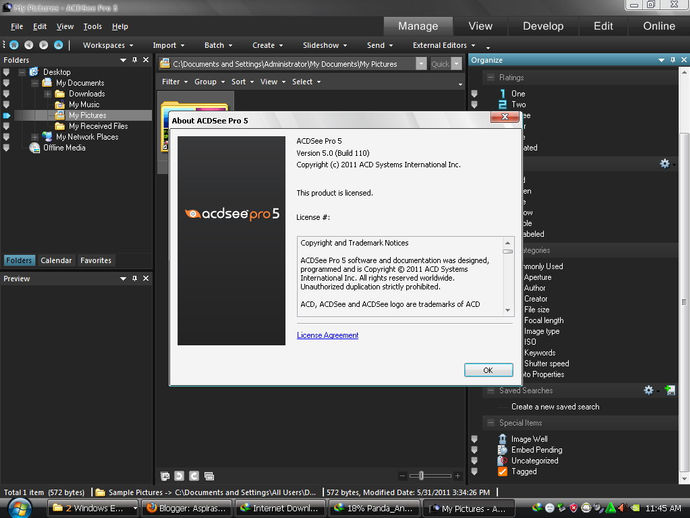The width and height of the screenshot is (690, 518).
Task: Open the Batch dropdown
Action: pyautogui.click(x=218, y=45)
